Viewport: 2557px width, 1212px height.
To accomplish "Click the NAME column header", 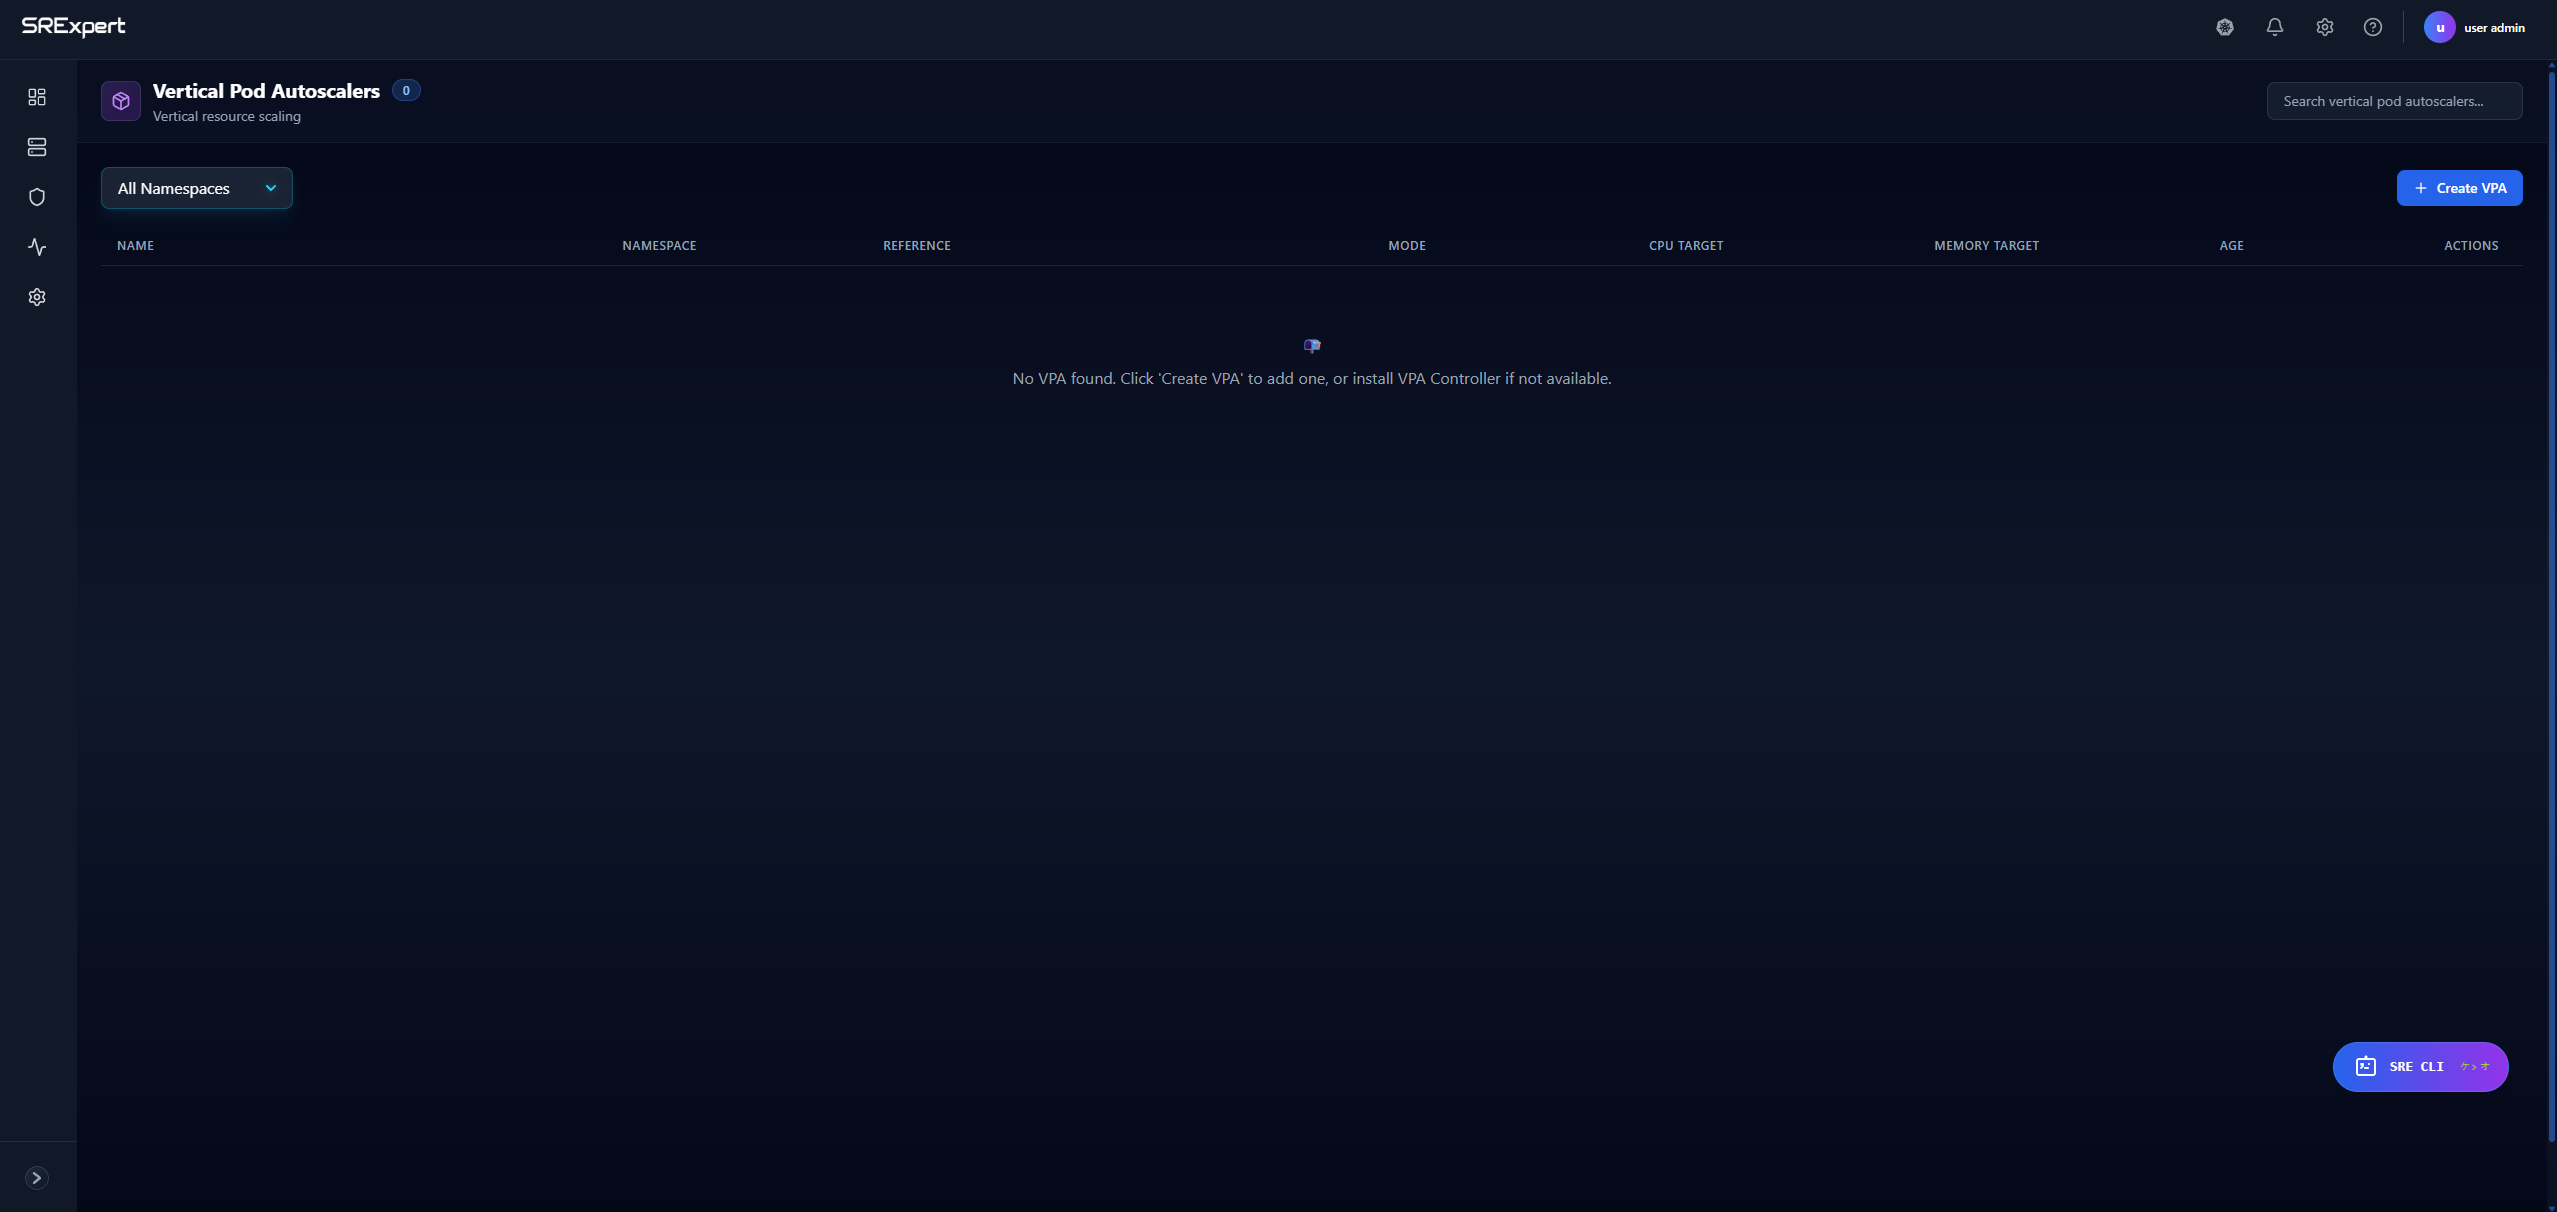I will 135,246.
